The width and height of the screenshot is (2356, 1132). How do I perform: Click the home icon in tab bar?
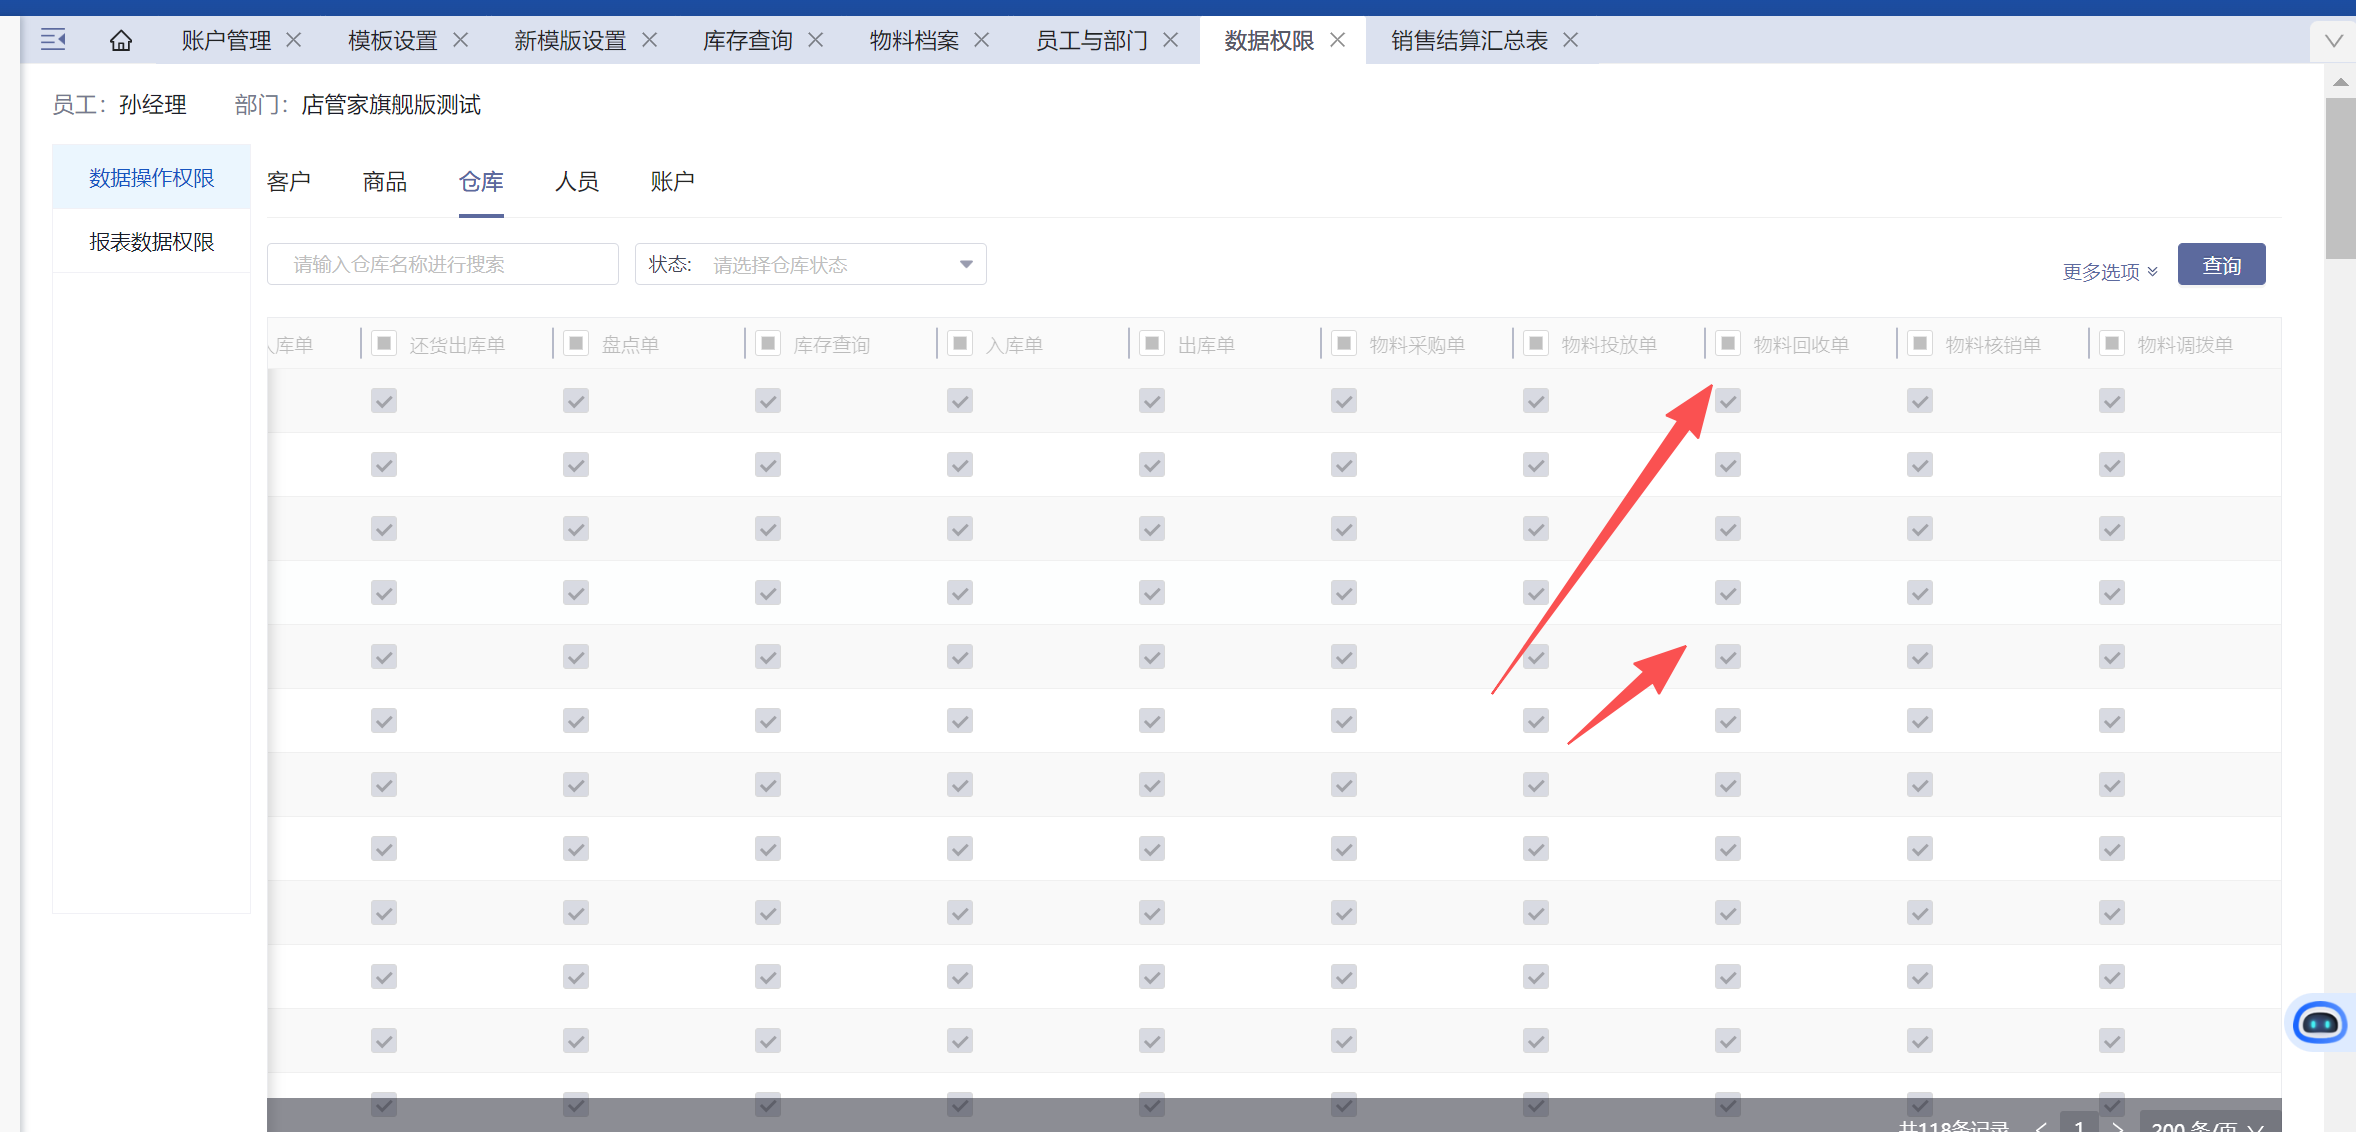[121, 41]
